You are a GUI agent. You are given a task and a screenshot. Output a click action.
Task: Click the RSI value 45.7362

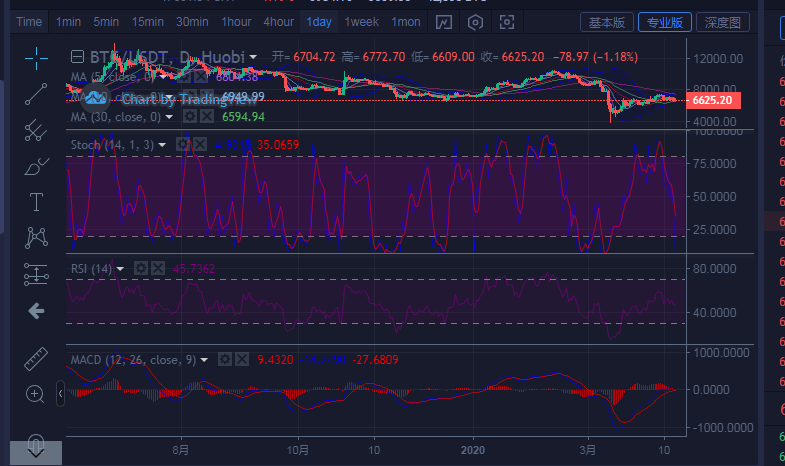[x=194, y=269]
